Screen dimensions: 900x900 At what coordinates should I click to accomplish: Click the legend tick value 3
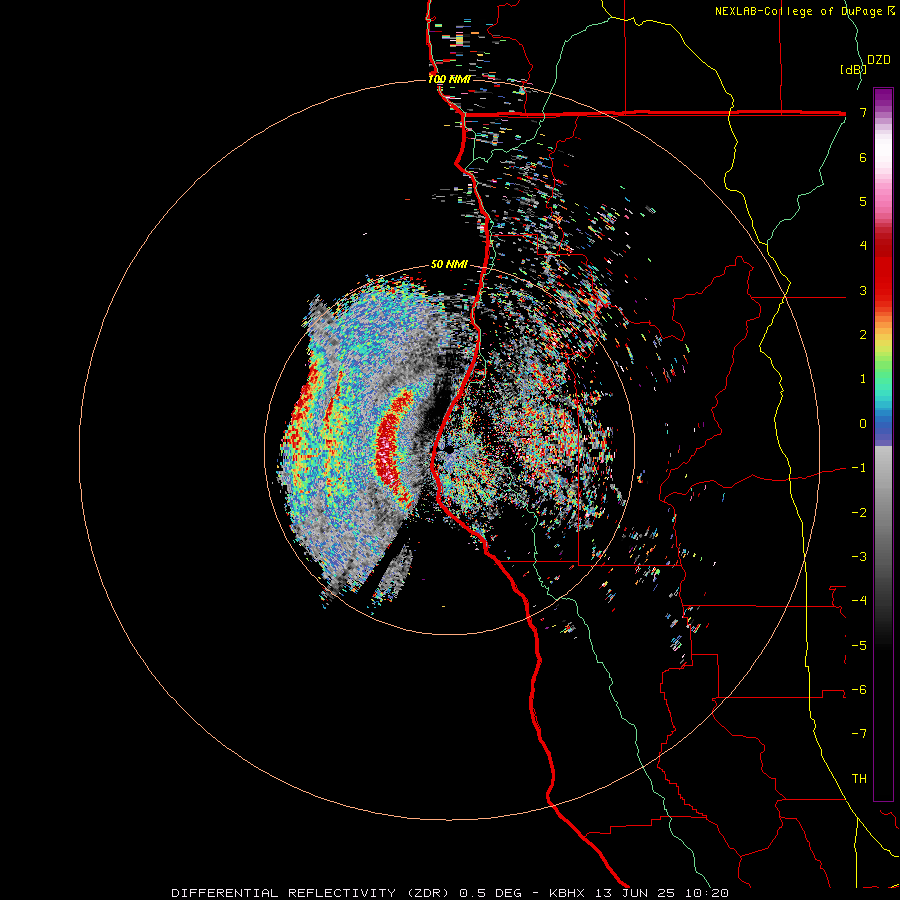(863, 290)
